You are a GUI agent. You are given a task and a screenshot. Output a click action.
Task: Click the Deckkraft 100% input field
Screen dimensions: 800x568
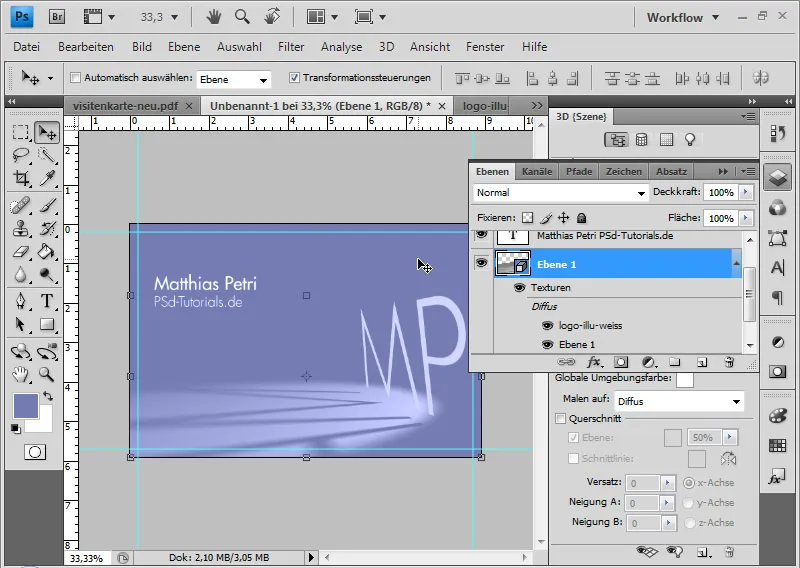pyautogui.click(x=721, y=192)
